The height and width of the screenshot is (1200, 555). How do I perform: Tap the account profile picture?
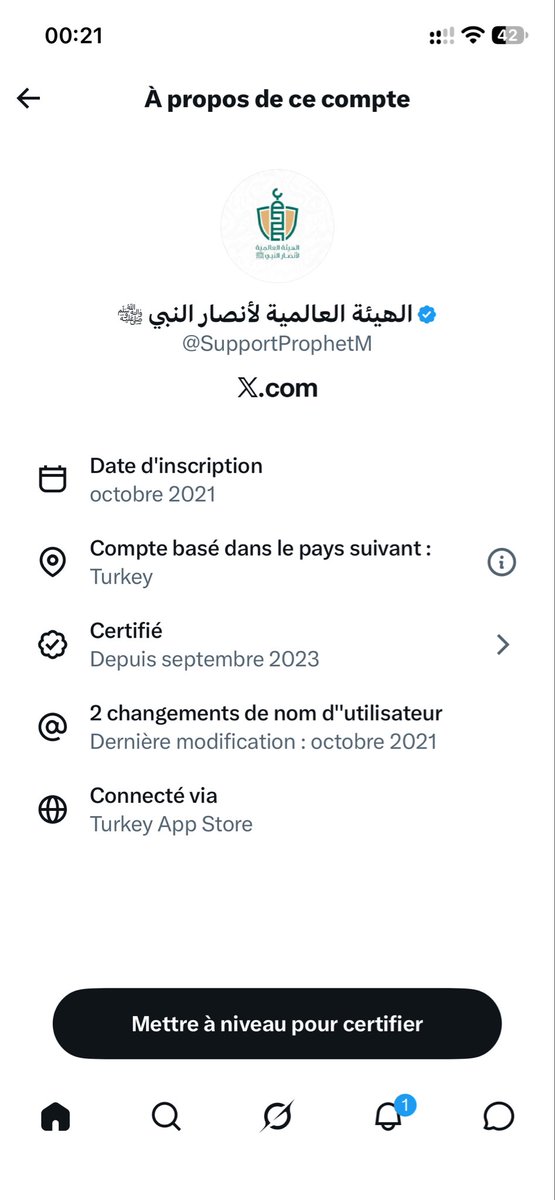[277, 226]
